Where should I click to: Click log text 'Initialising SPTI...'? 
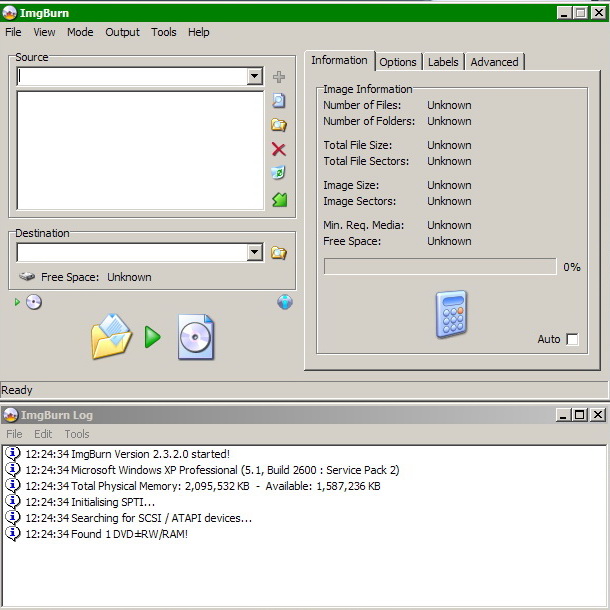point(113,502)
